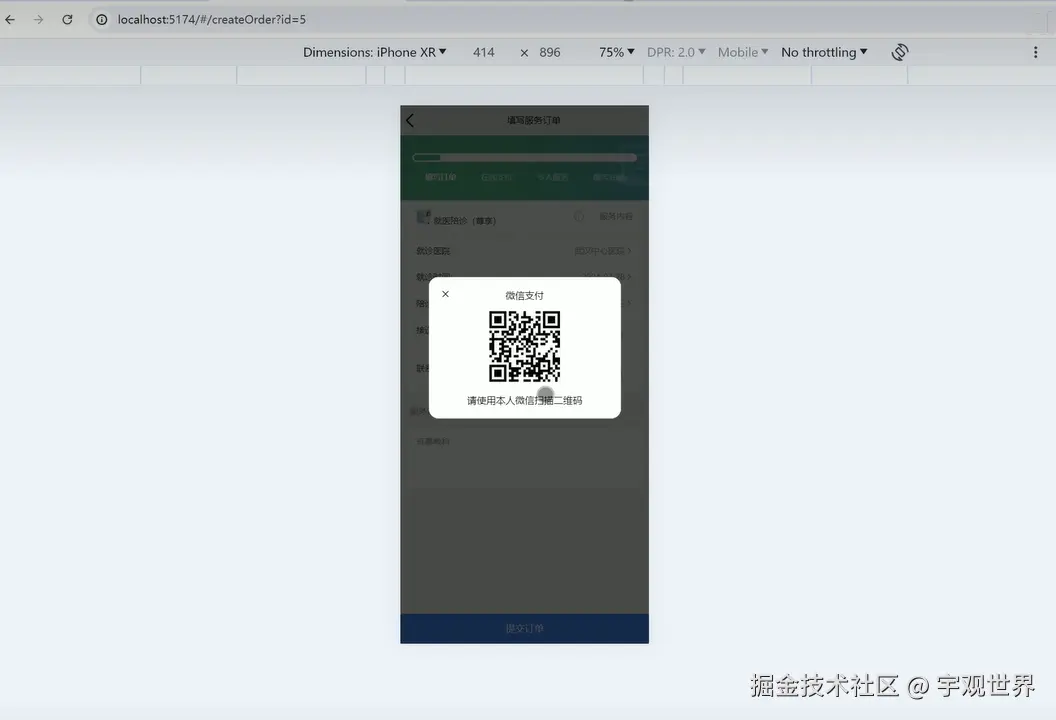This screenshot has width=1056, height=720.
Task: Close the 微信支付 QR code popup
Action: pos(445,294)
